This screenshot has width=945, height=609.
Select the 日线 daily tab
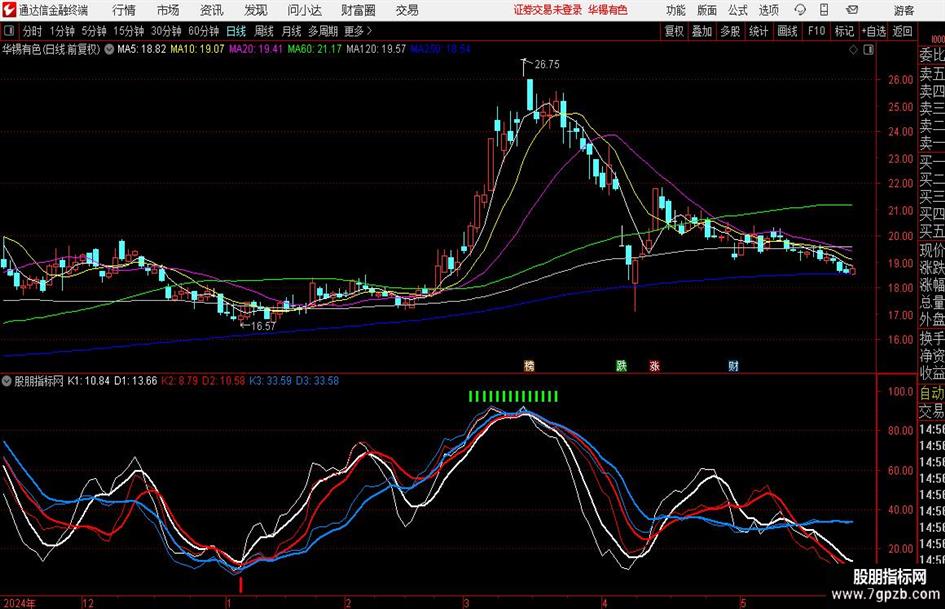click(x=236, y=31)
